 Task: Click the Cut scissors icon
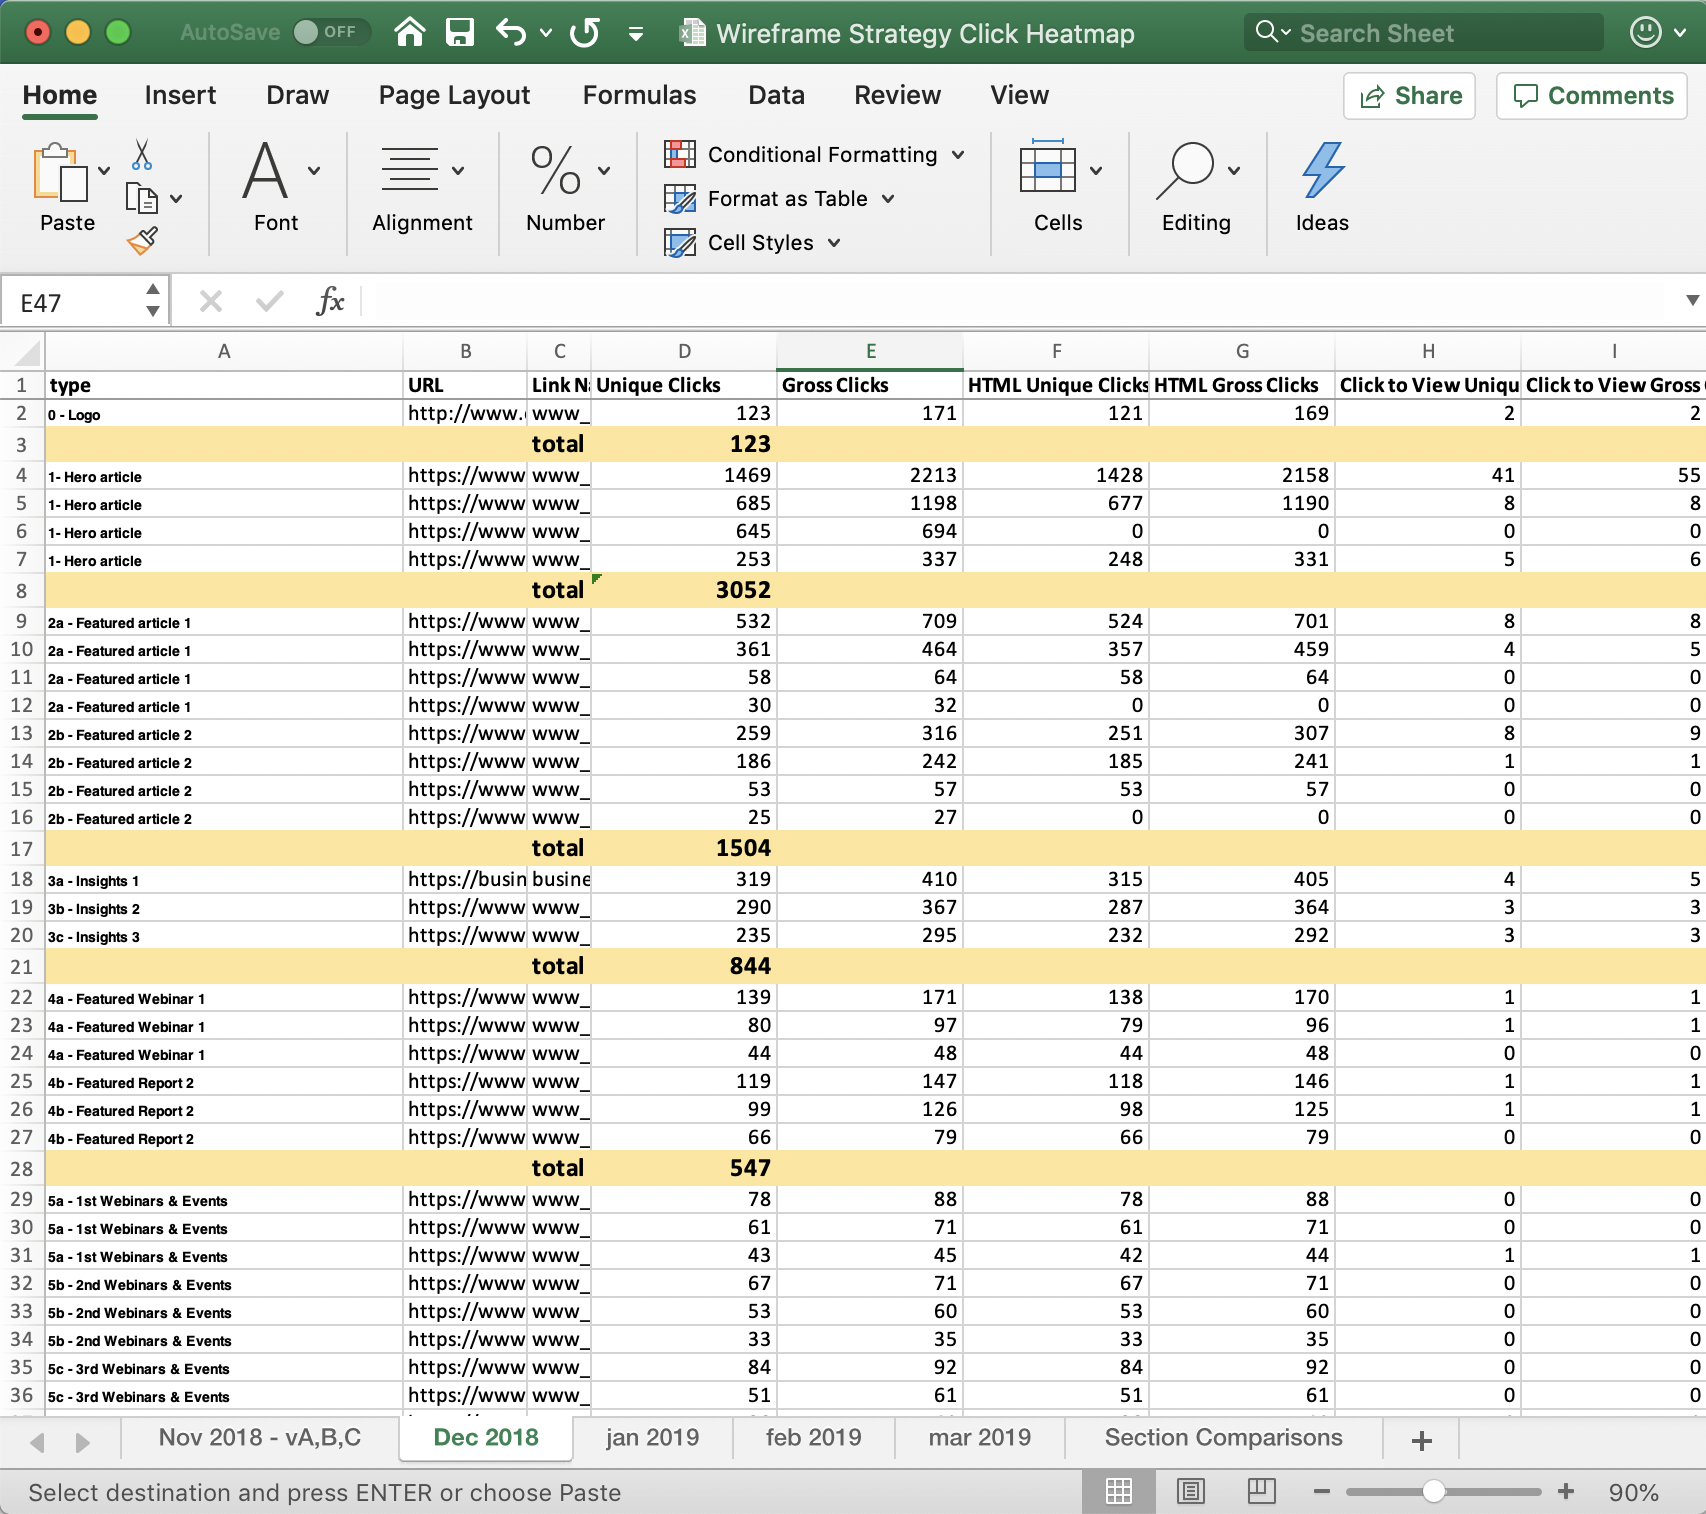point(142,154)
